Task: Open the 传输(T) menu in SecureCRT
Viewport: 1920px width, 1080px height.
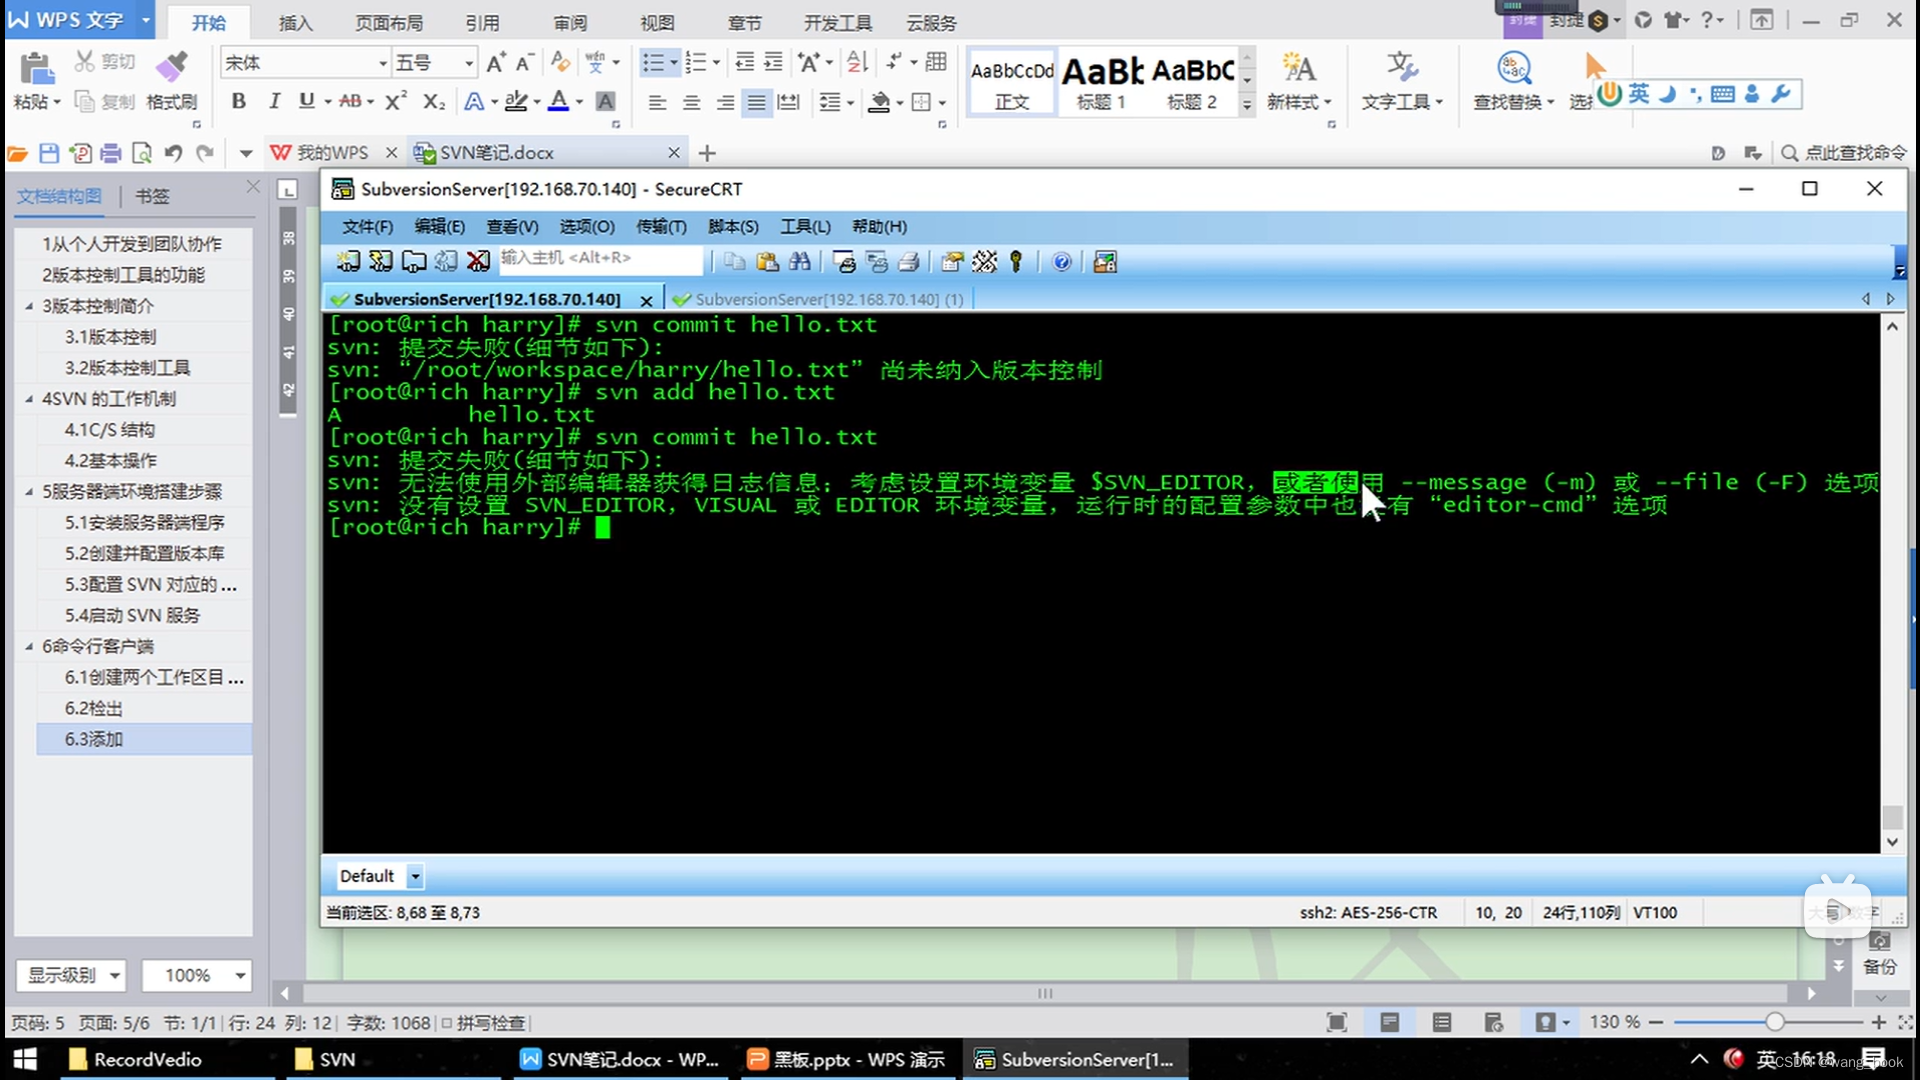Action: (661, 227)
